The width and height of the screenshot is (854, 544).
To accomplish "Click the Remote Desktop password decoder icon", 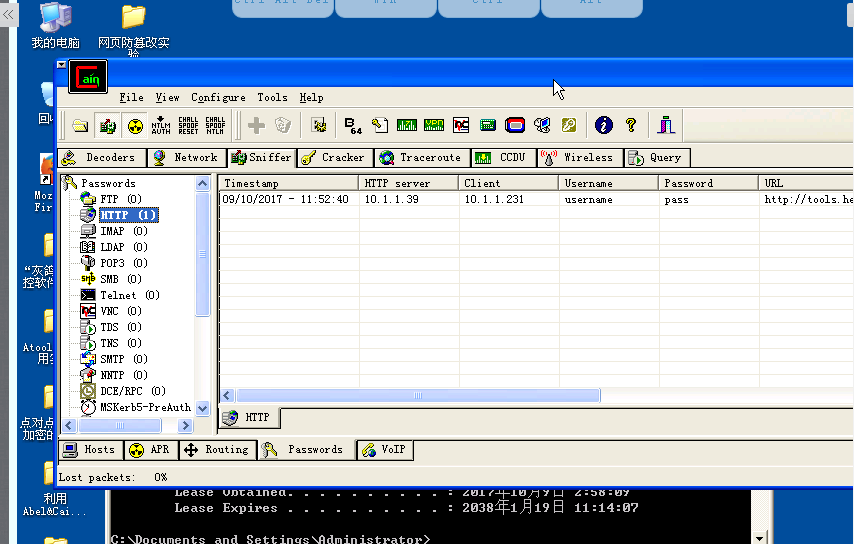I will tap(542, 126).
